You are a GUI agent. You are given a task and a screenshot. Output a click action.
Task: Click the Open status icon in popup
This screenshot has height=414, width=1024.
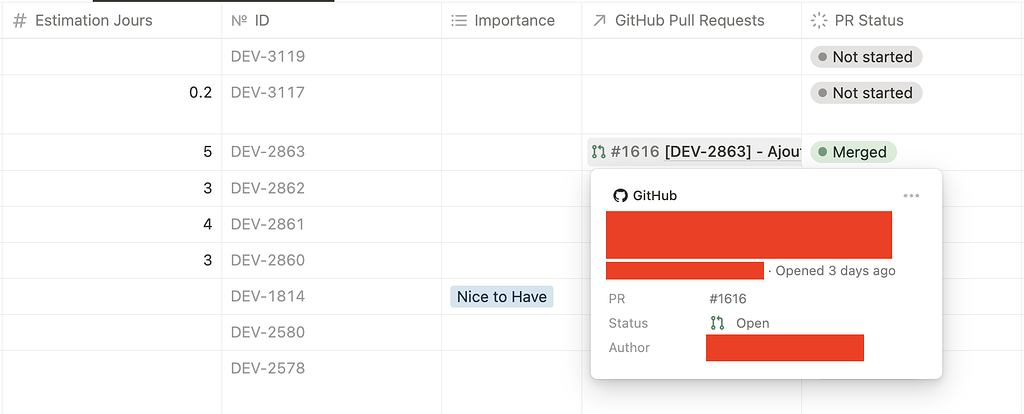click(717, 323)
